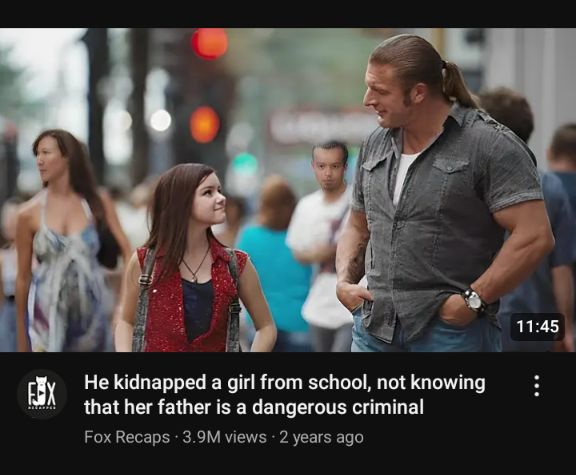Viewport: 576px width, 475px height.
Task: Click the 11:45 duration badge
Action: tap(537, 326)
